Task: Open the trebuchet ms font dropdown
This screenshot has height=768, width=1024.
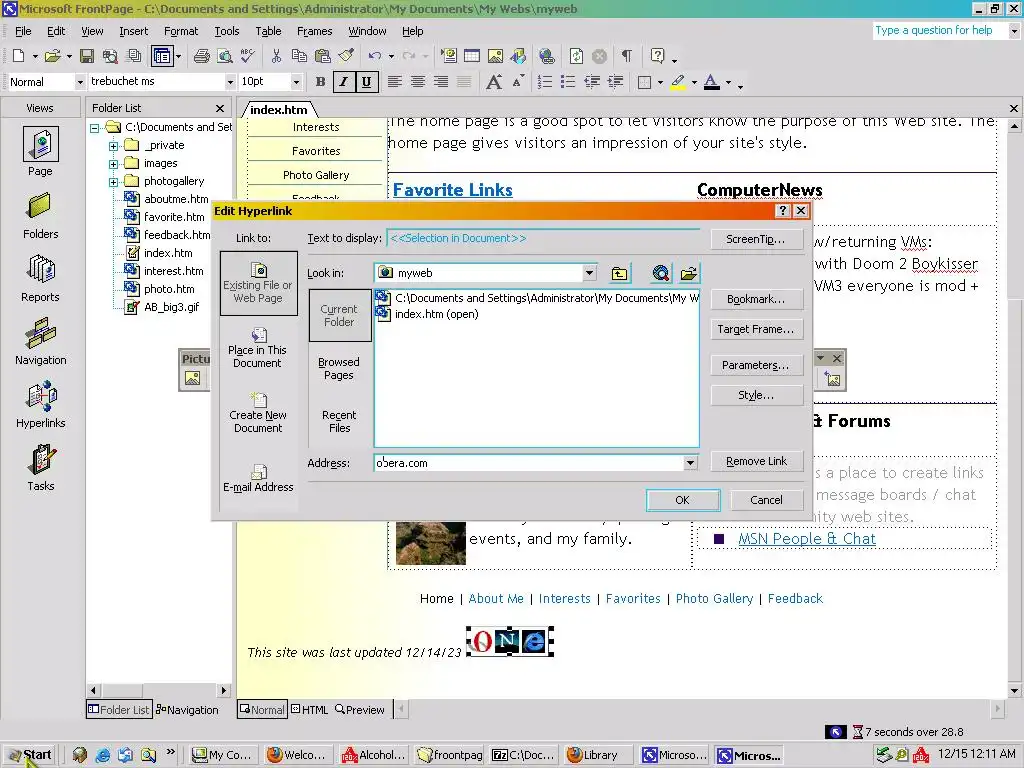Action: pos(229,82)
